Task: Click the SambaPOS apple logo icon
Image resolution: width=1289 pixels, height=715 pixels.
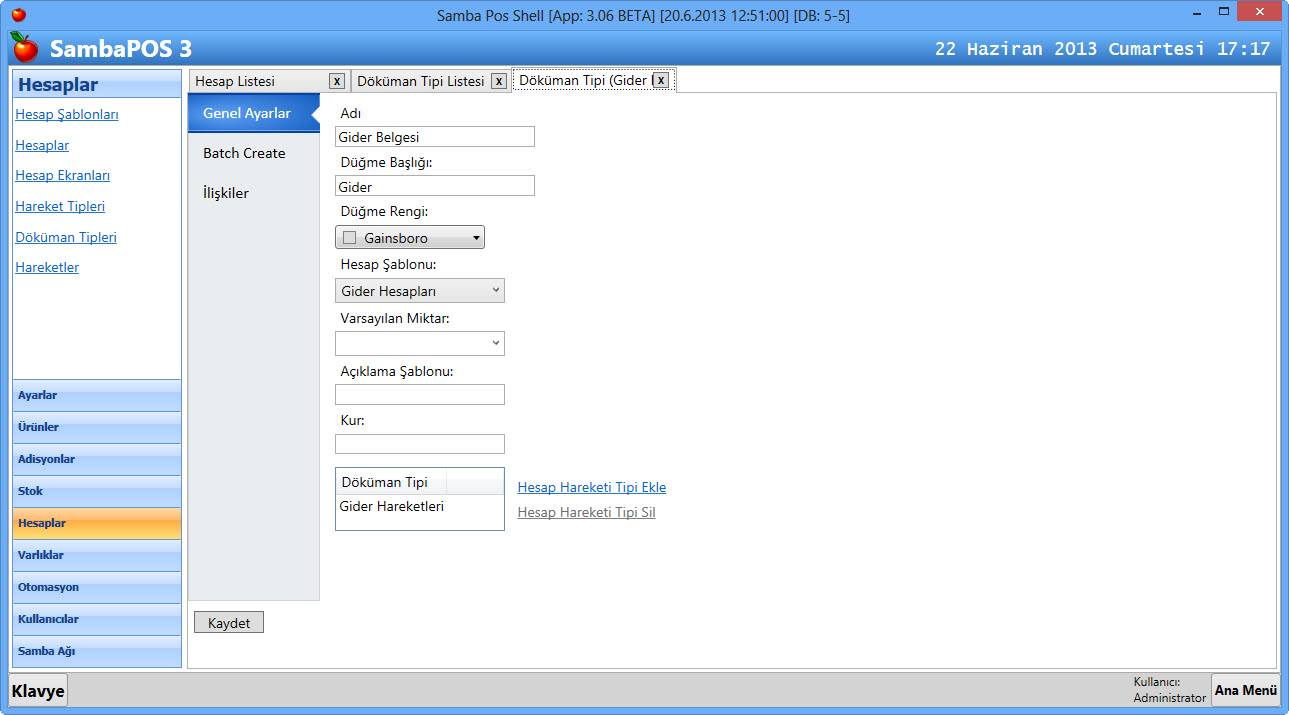Action: coord(24,47)
